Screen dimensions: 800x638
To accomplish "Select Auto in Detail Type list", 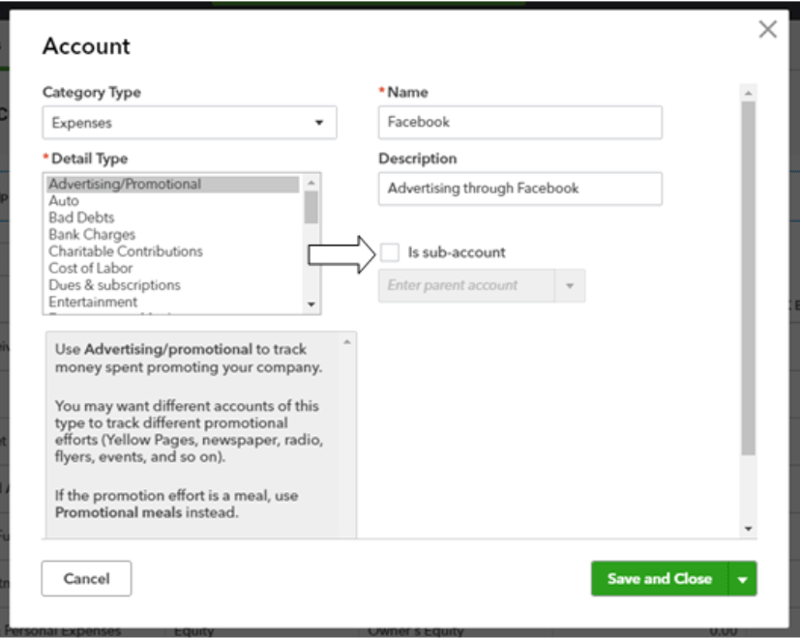I will tap(173, 201).
